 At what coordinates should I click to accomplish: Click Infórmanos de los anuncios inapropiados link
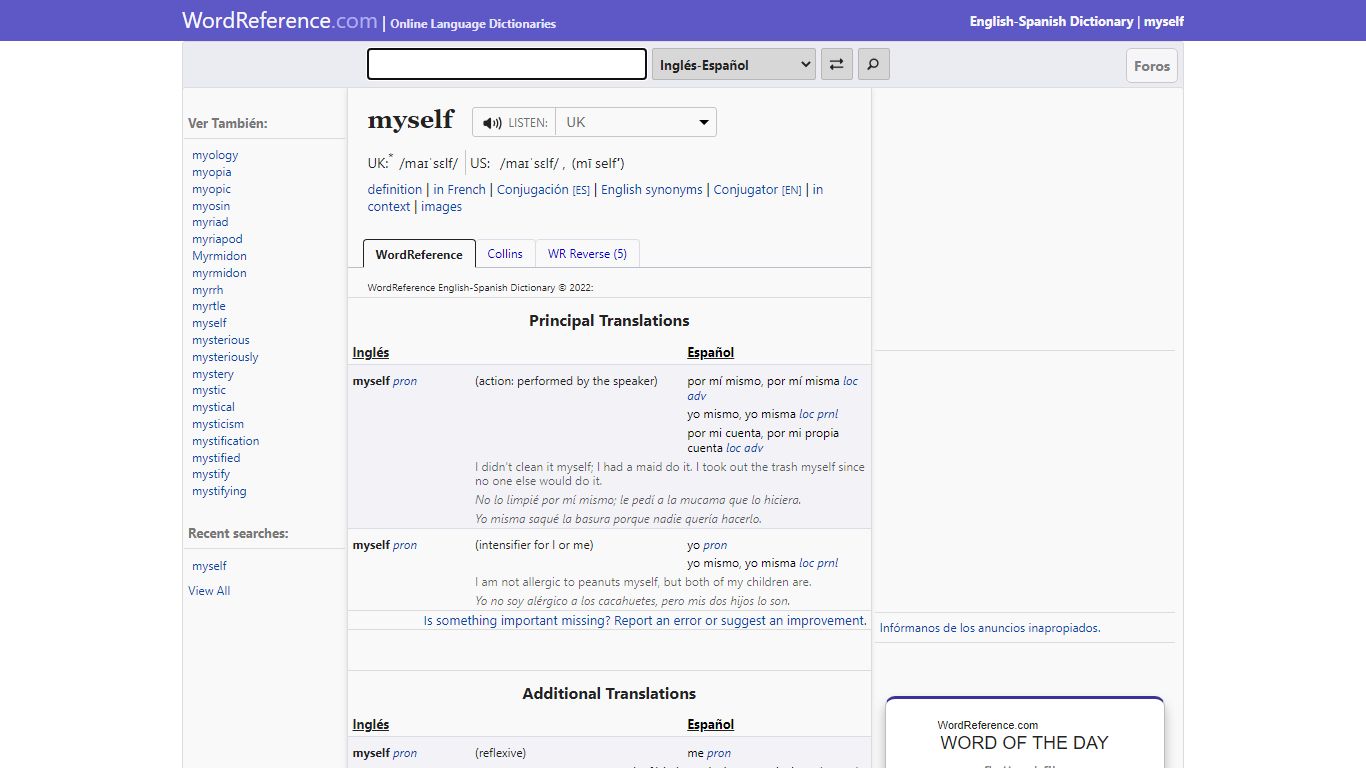tap(990, 628)
